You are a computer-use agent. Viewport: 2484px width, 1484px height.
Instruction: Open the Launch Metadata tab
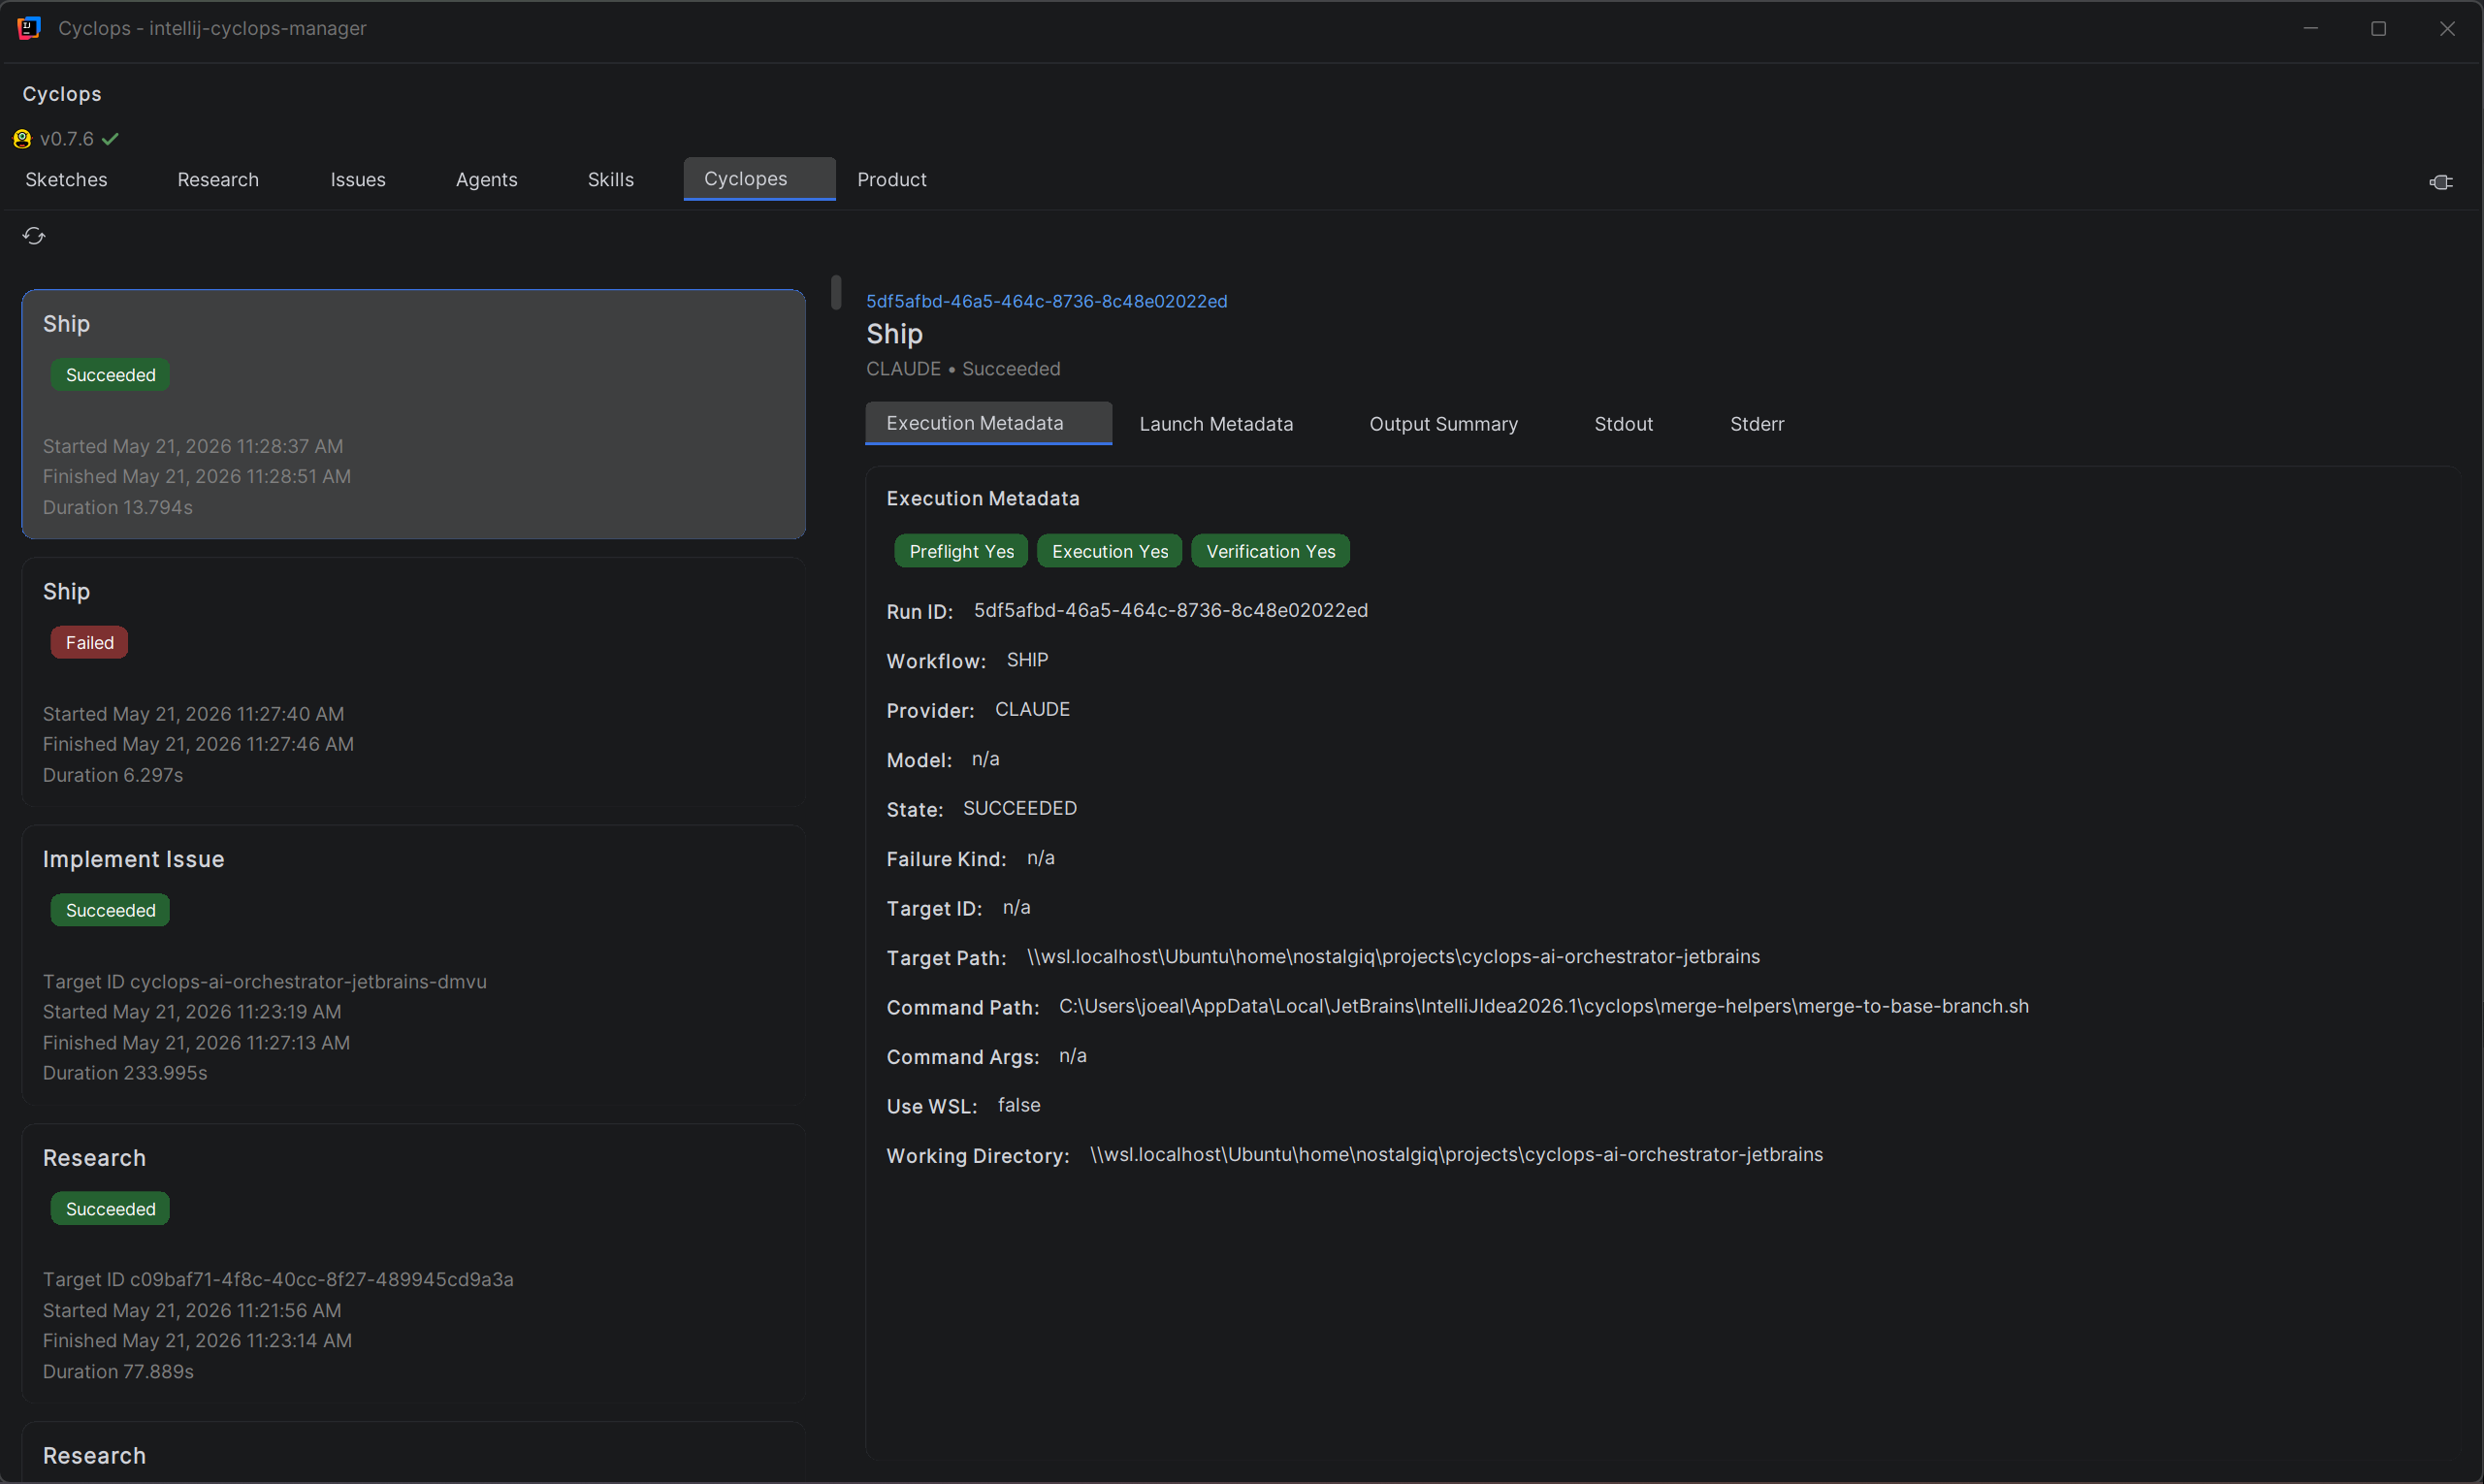coord(1216,424)
